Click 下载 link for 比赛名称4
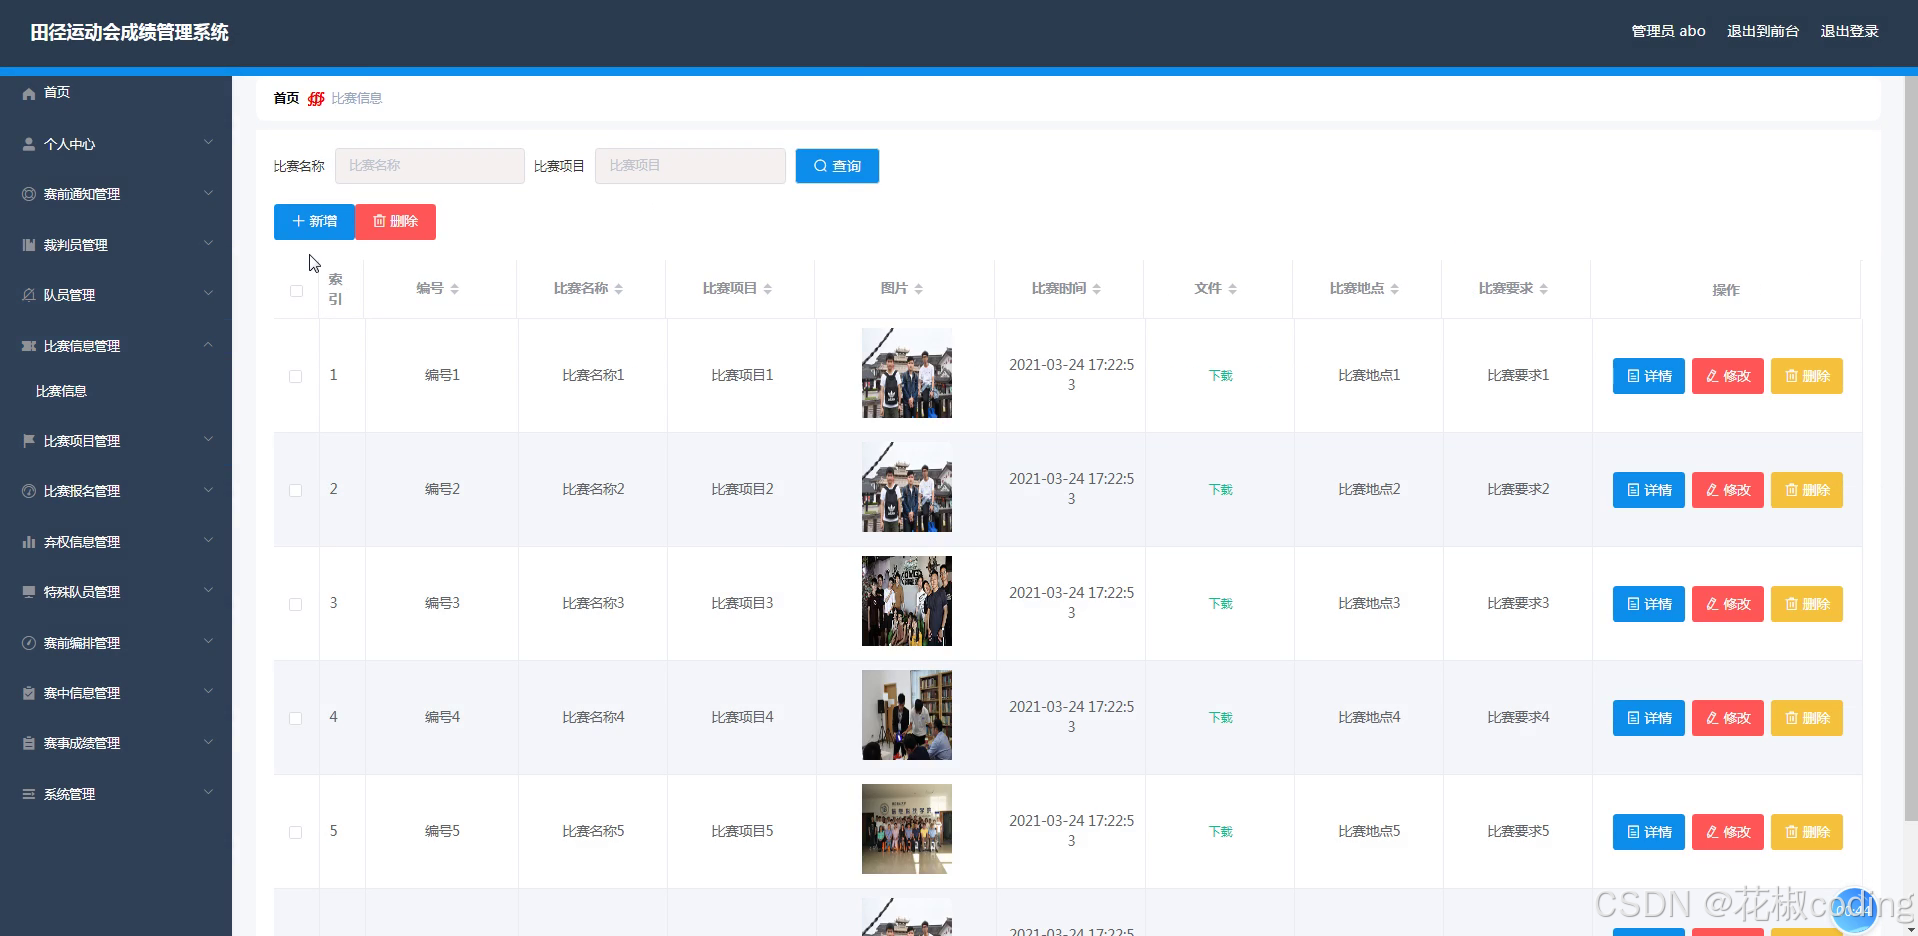This screenshot has height=936, width=1918. pos(1221,718)
